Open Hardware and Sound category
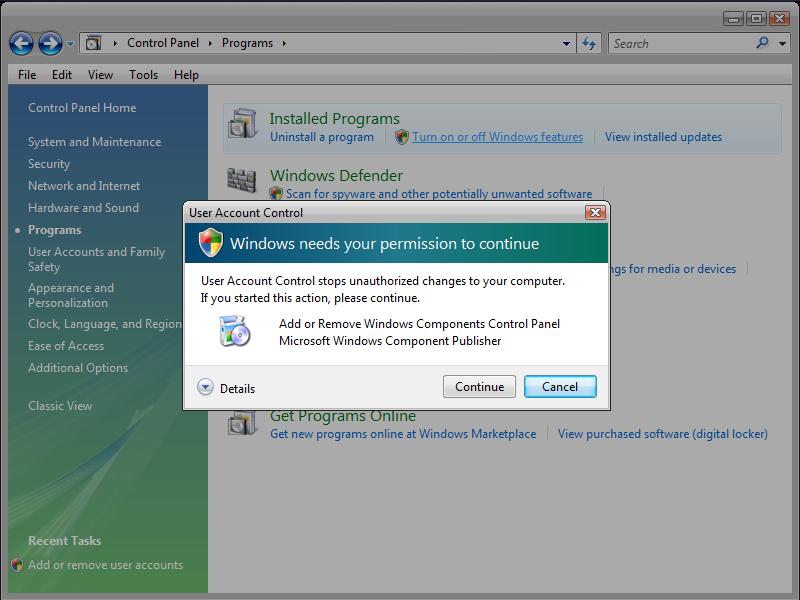Viewport: 800px width, 600px height. [83, 208]
